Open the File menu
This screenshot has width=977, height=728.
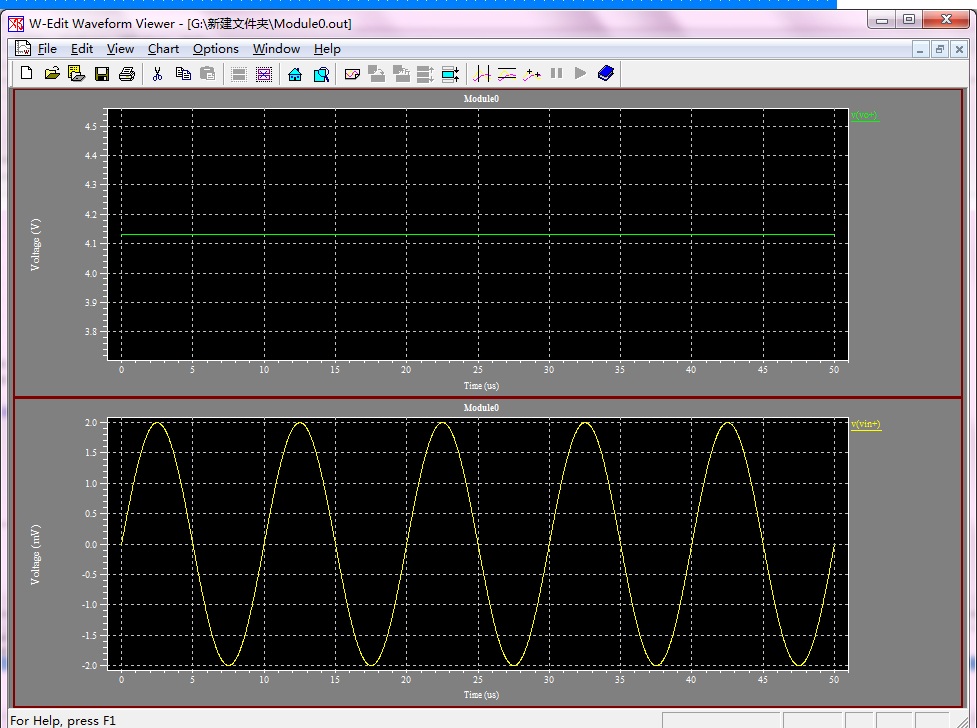point(47,48)
